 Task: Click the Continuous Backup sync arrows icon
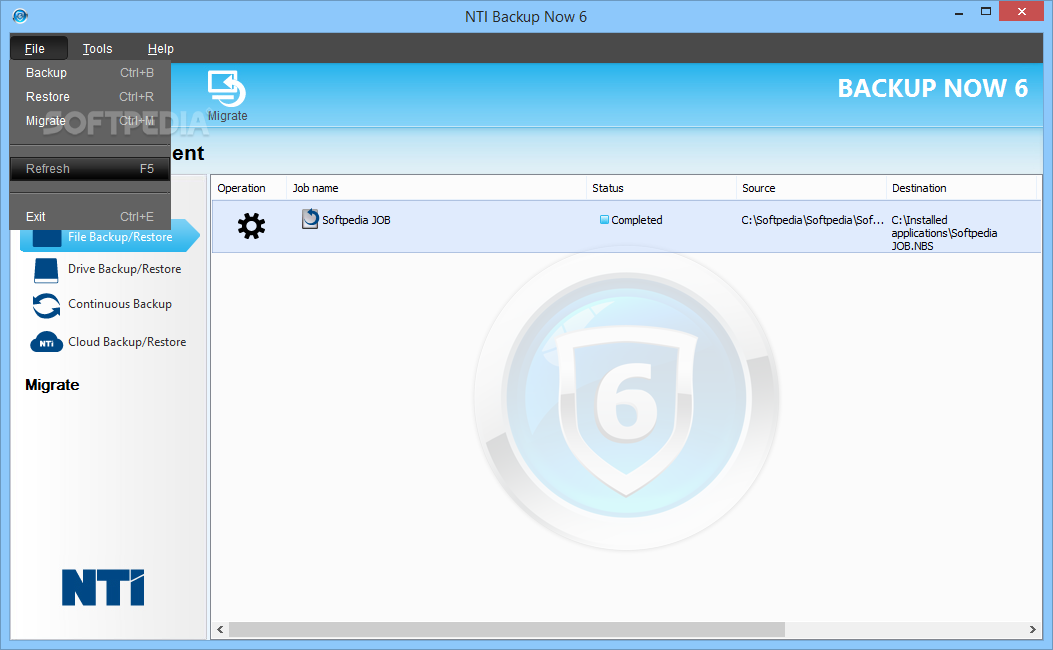tap(46, 306)
